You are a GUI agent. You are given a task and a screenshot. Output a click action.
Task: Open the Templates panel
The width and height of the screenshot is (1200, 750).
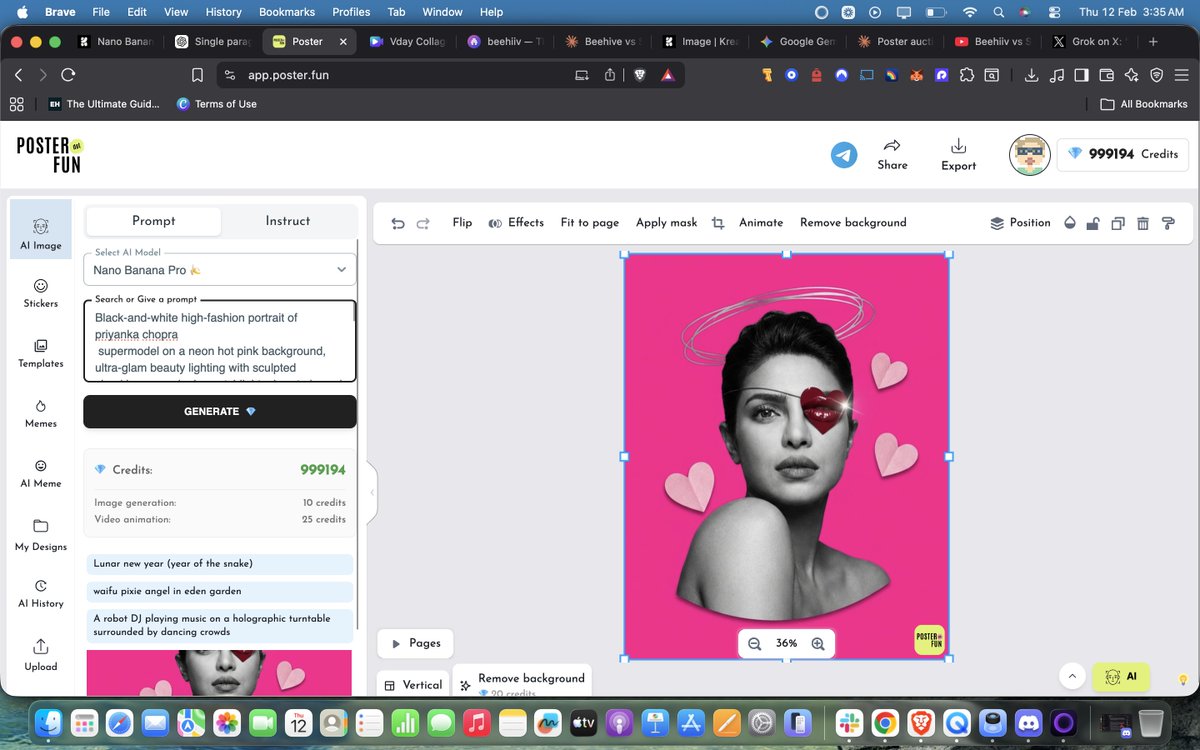click(41, 353)
